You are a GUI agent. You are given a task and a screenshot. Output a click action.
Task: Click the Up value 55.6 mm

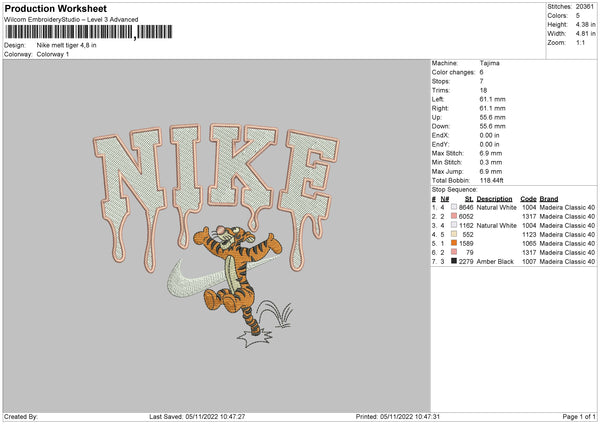(492, 117)
